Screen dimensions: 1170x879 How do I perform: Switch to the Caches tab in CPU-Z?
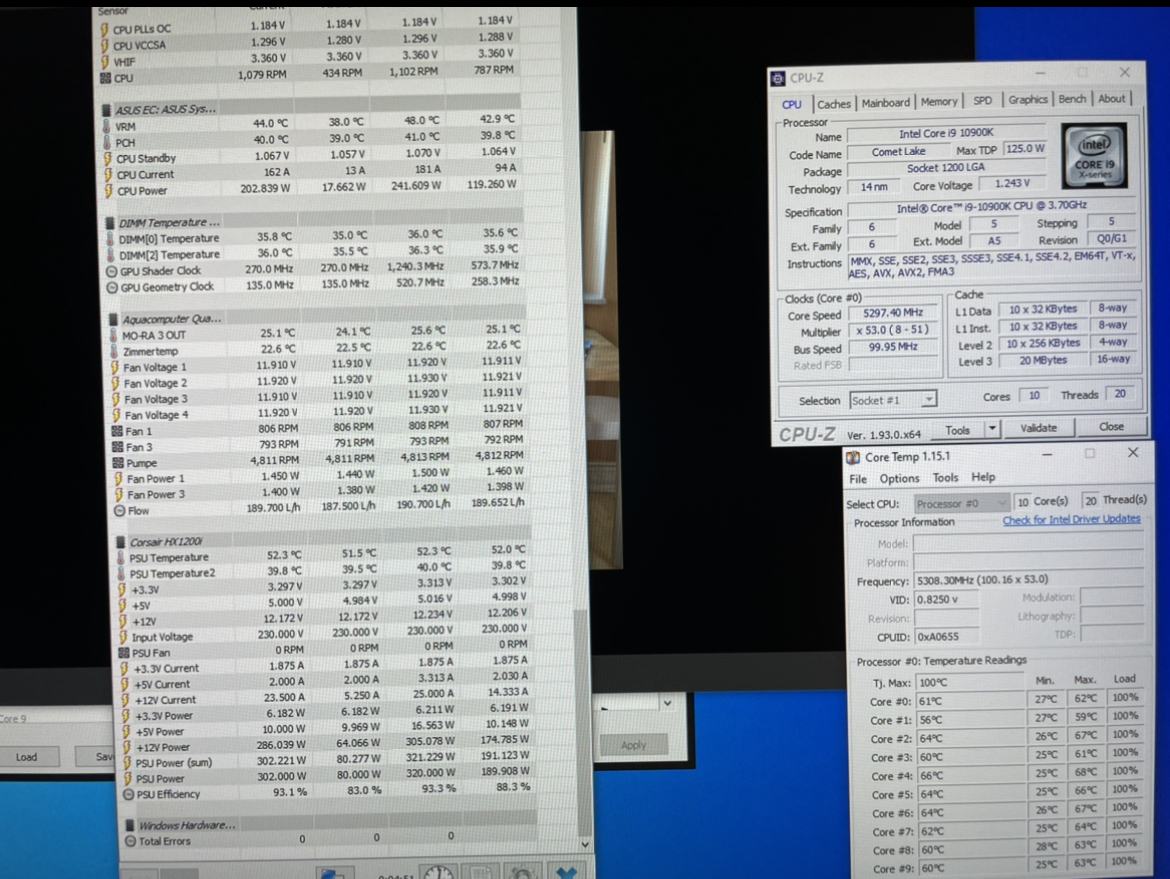click(833, 104)
